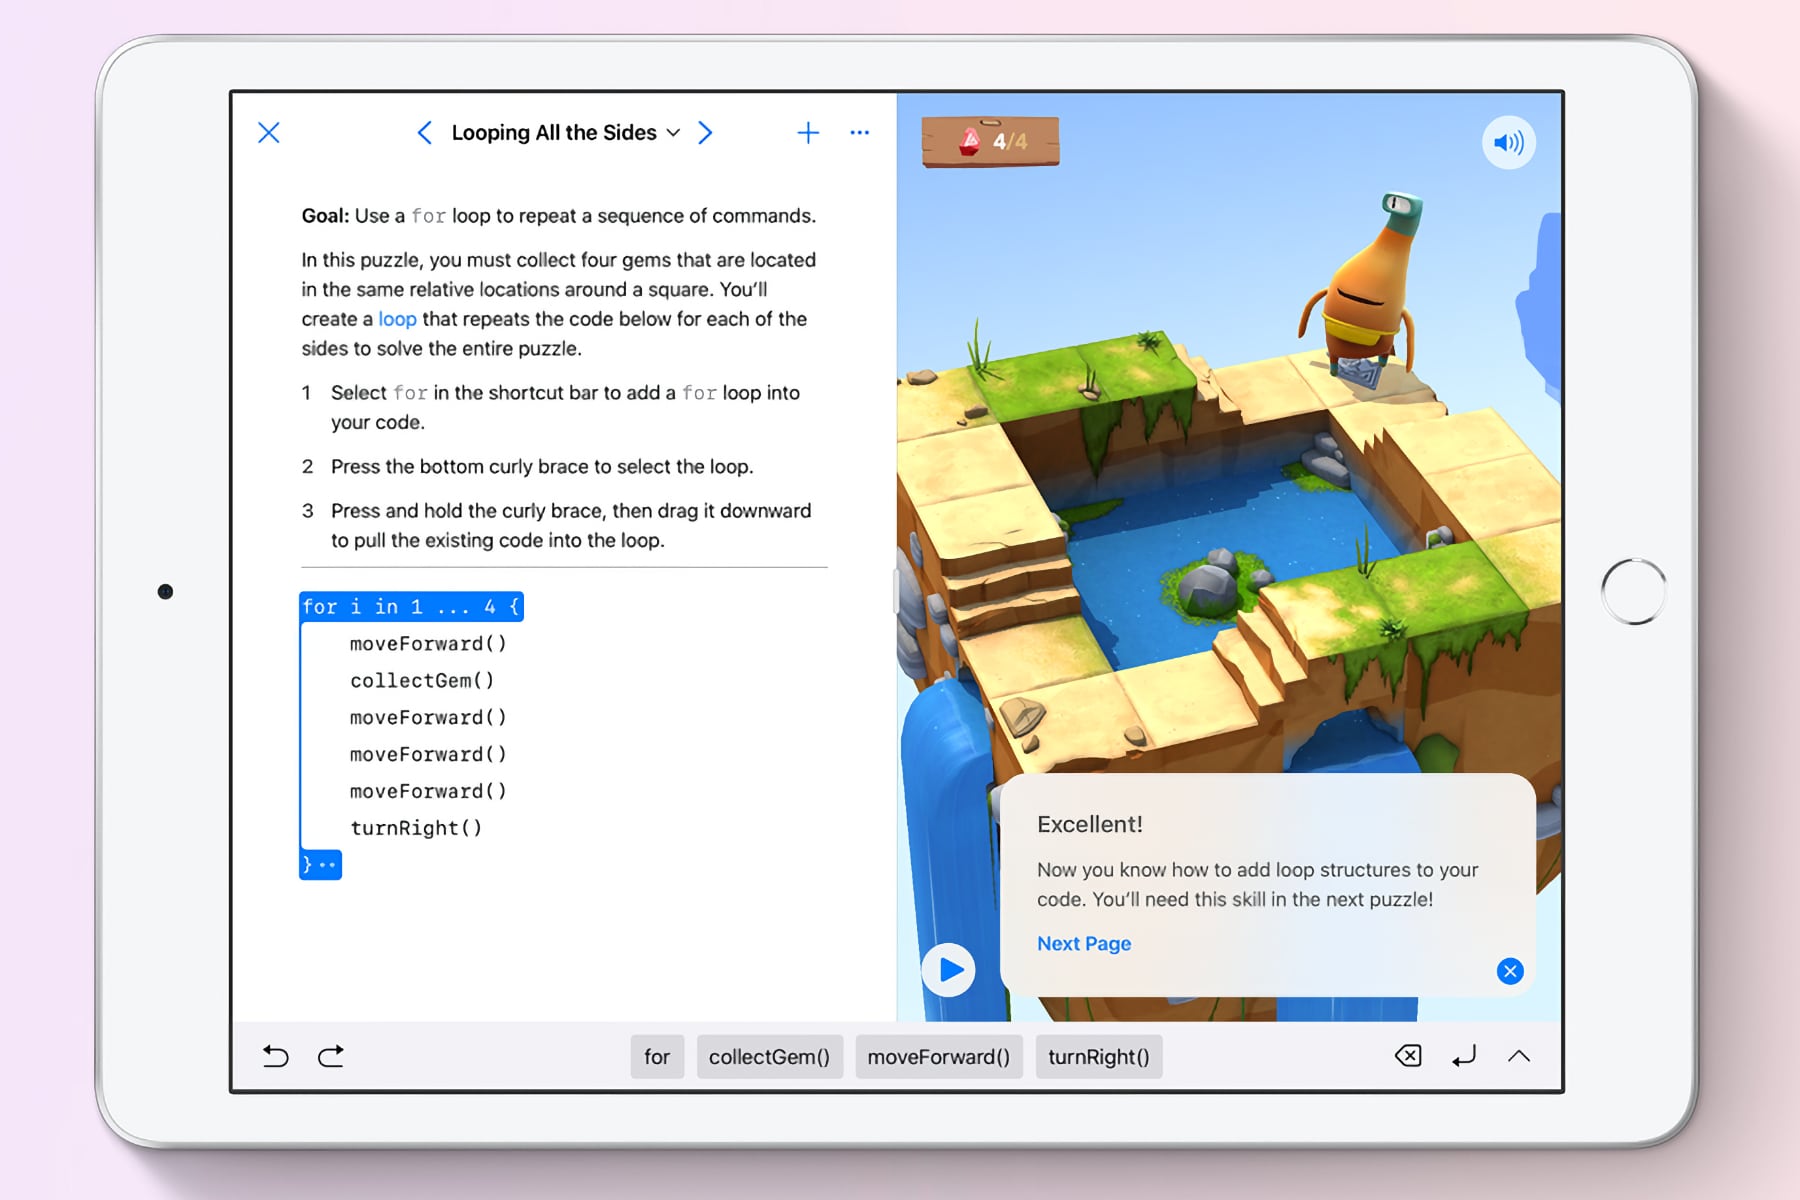Click the gem counter 4/4 sign
Viewport: 1800px width, 1200px height.
pyautogui.click(x=990, y=142)
